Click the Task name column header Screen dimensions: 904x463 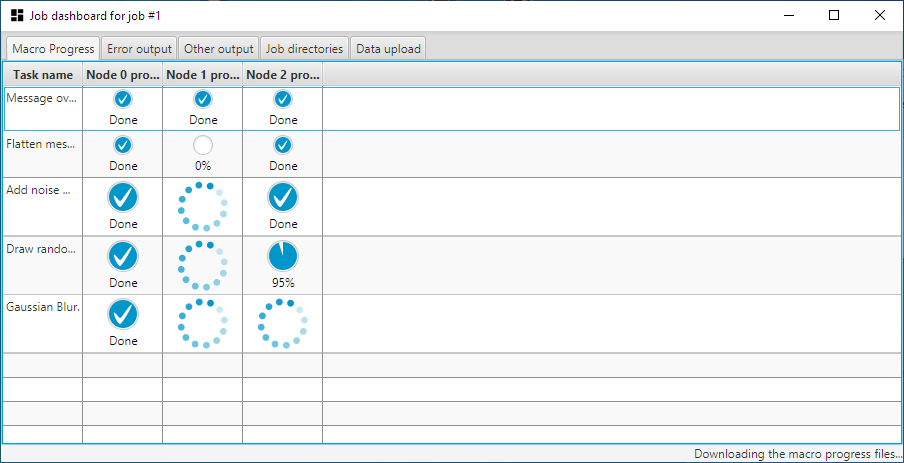(x=43, y=75)
